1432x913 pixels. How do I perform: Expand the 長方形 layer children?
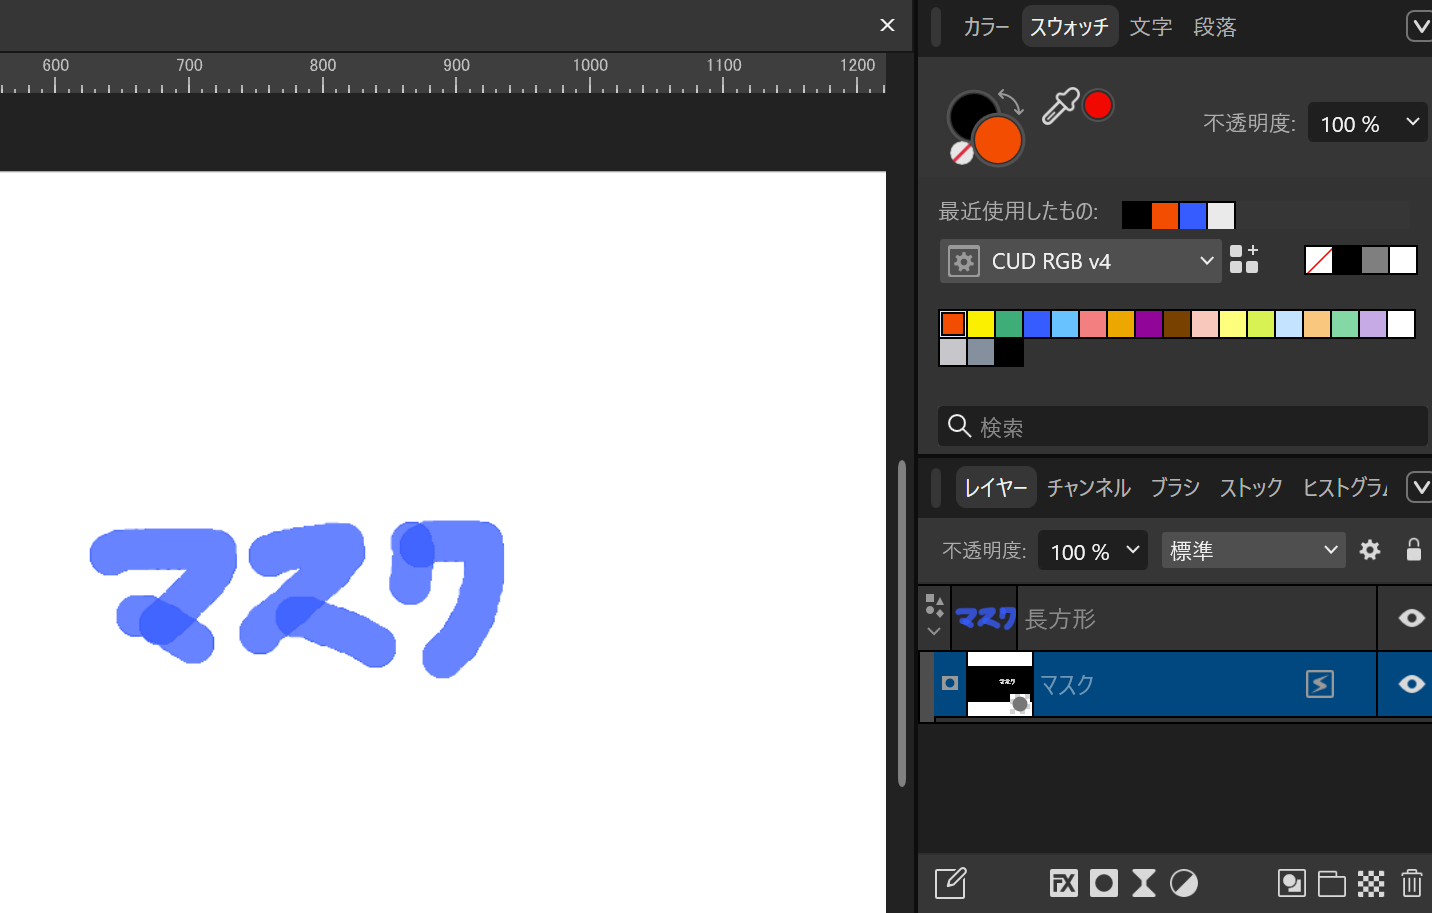(934, 630)
